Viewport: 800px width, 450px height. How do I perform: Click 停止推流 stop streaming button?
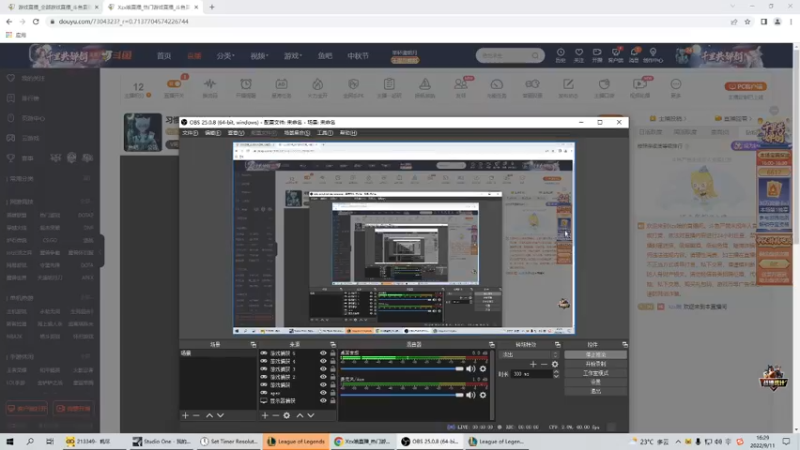595,355
